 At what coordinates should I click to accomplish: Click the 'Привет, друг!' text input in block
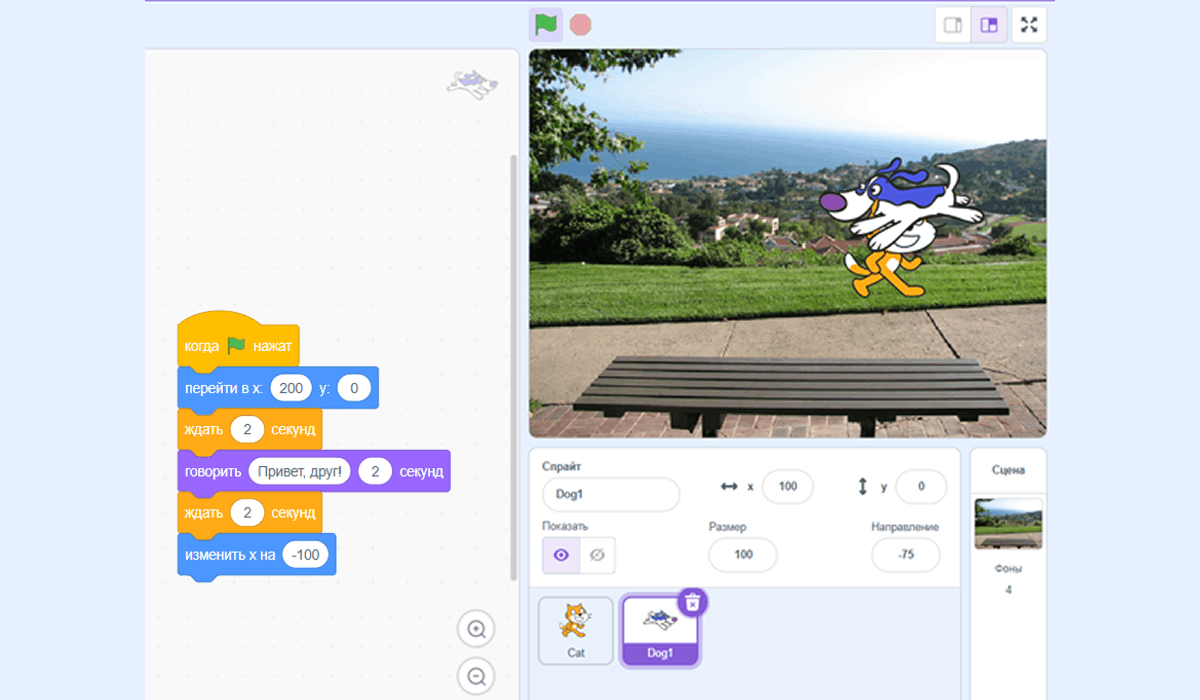(x=300, y=471)
